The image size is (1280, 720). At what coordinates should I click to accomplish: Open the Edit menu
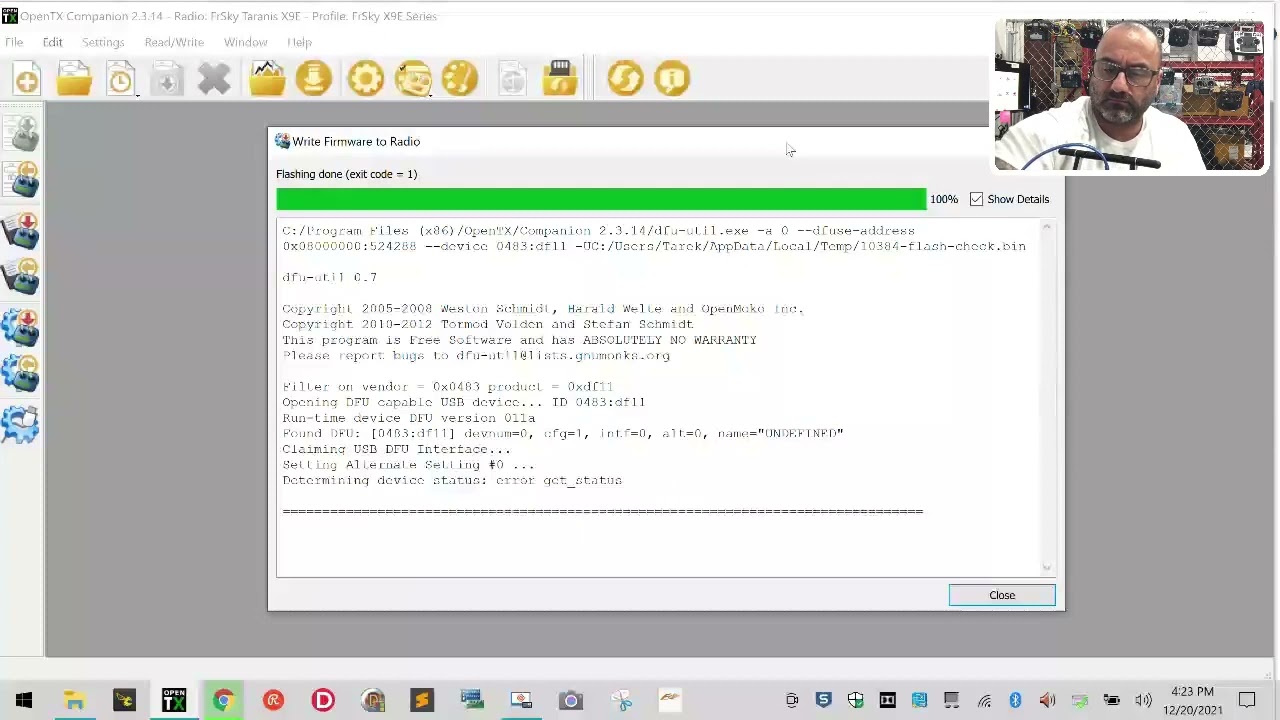click(x=52, y=42)
